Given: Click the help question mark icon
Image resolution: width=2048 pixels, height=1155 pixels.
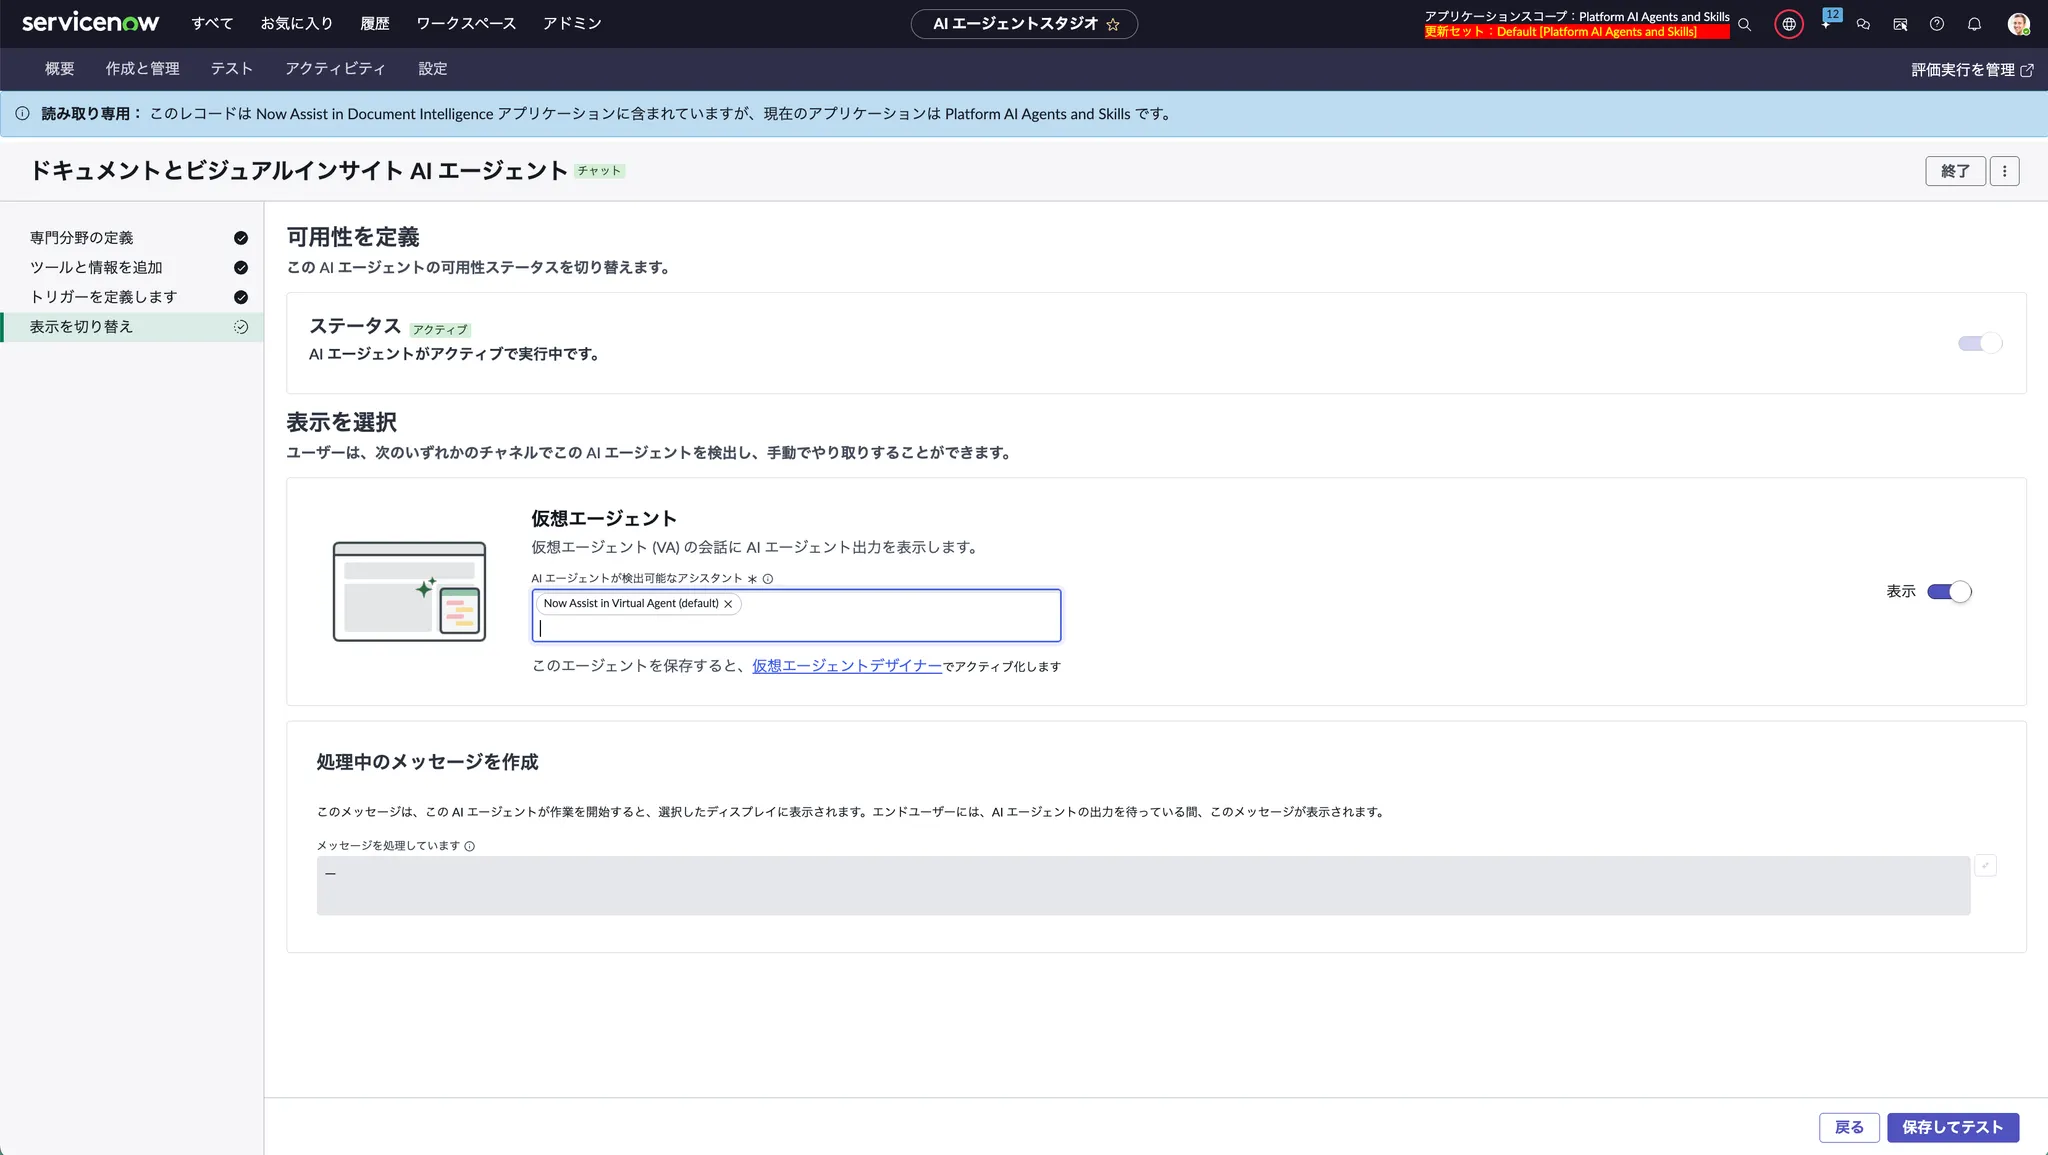Looking at the screenshot, I should click(1937, 24).
